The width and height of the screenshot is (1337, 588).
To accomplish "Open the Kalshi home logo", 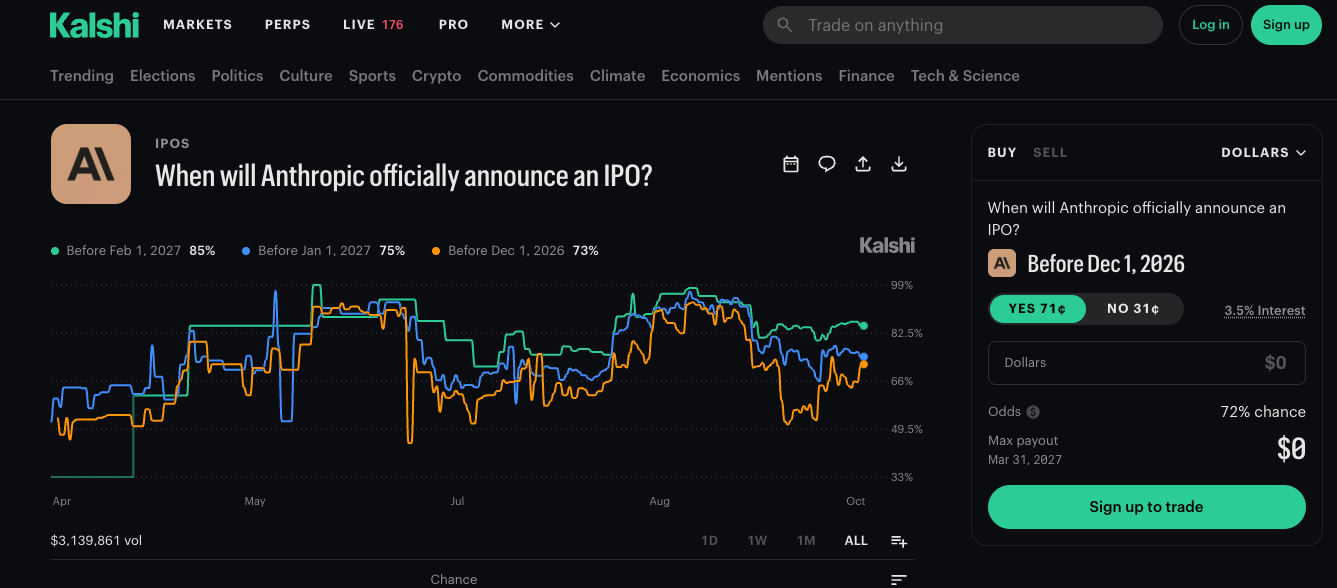I will tap(94, 25).
